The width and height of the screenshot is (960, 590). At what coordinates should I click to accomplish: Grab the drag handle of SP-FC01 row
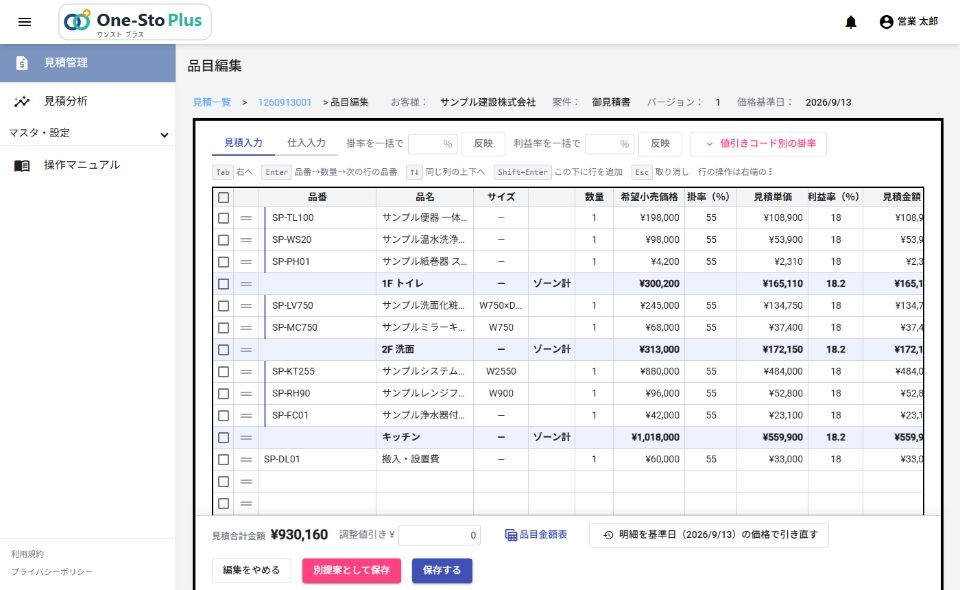click(x=246, y=416)
